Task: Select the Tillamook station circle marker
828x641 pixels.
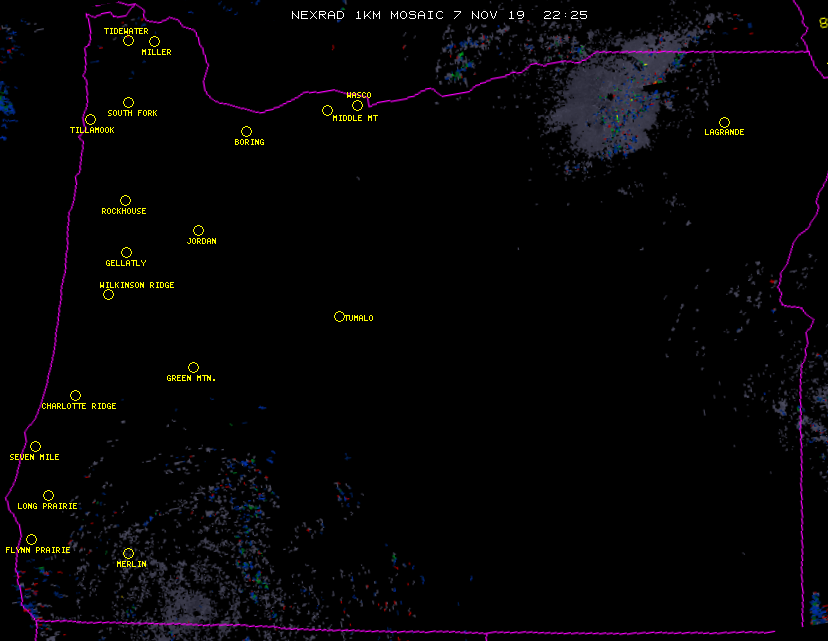Action: click(x=90, y=120)
